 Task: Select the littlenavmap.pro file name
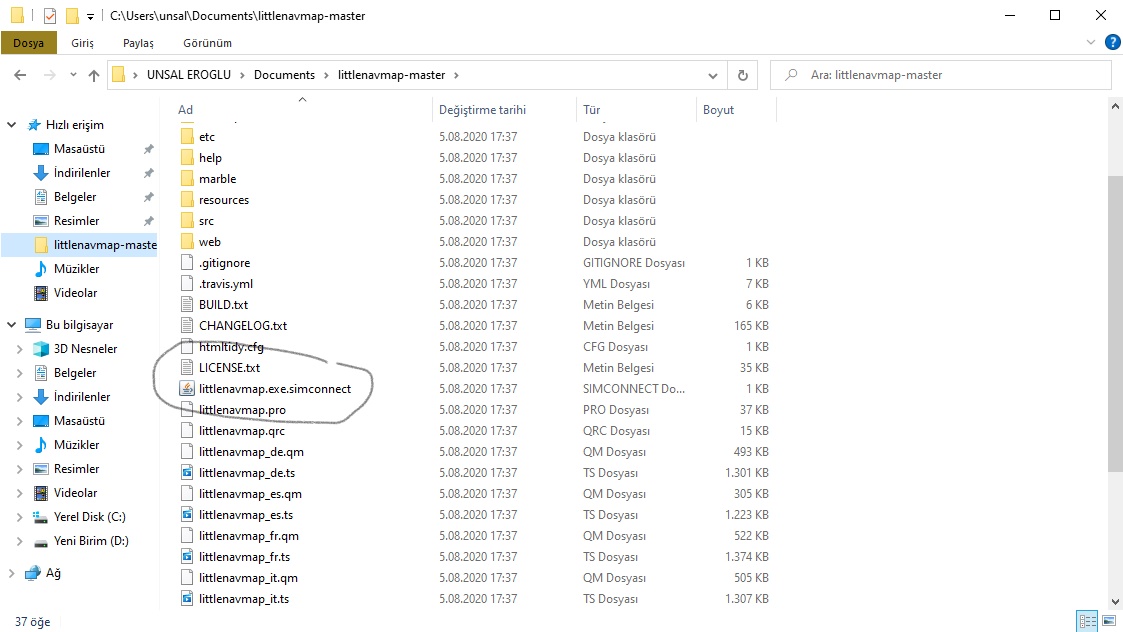[x=242, y=410]
